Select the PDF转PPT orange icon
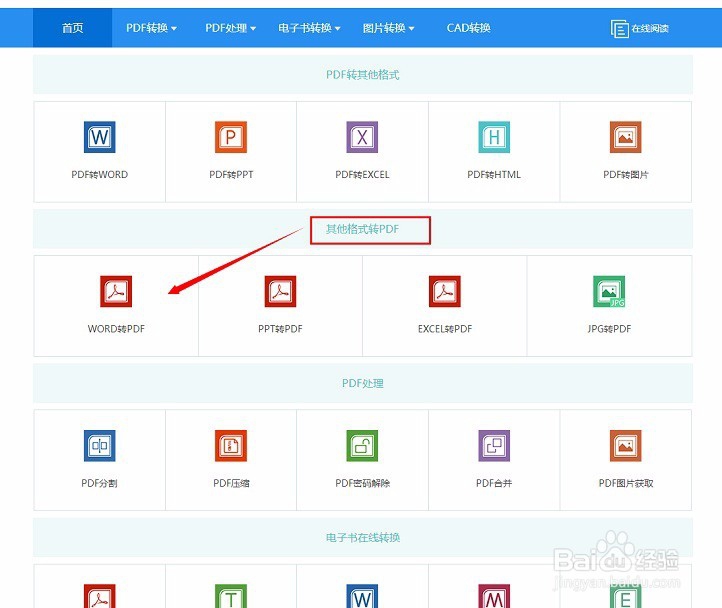722x608 pixels. point(231,137)
